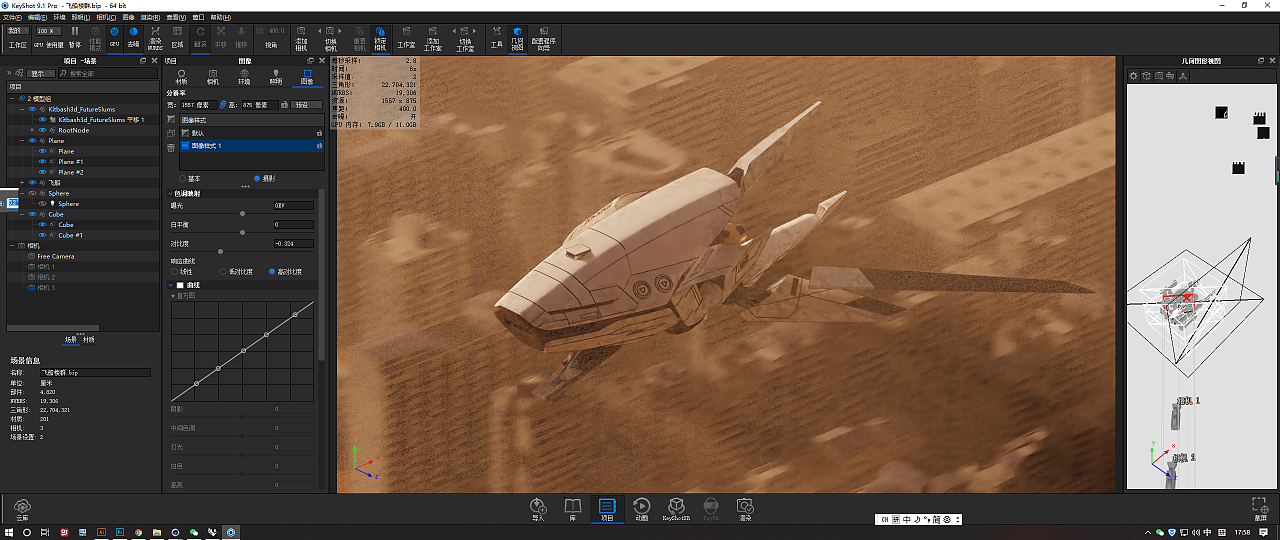Collapse the 相机 (Cameras) tree node
The width and height of the screenshot is (1280, 540).
coord(12,246)
